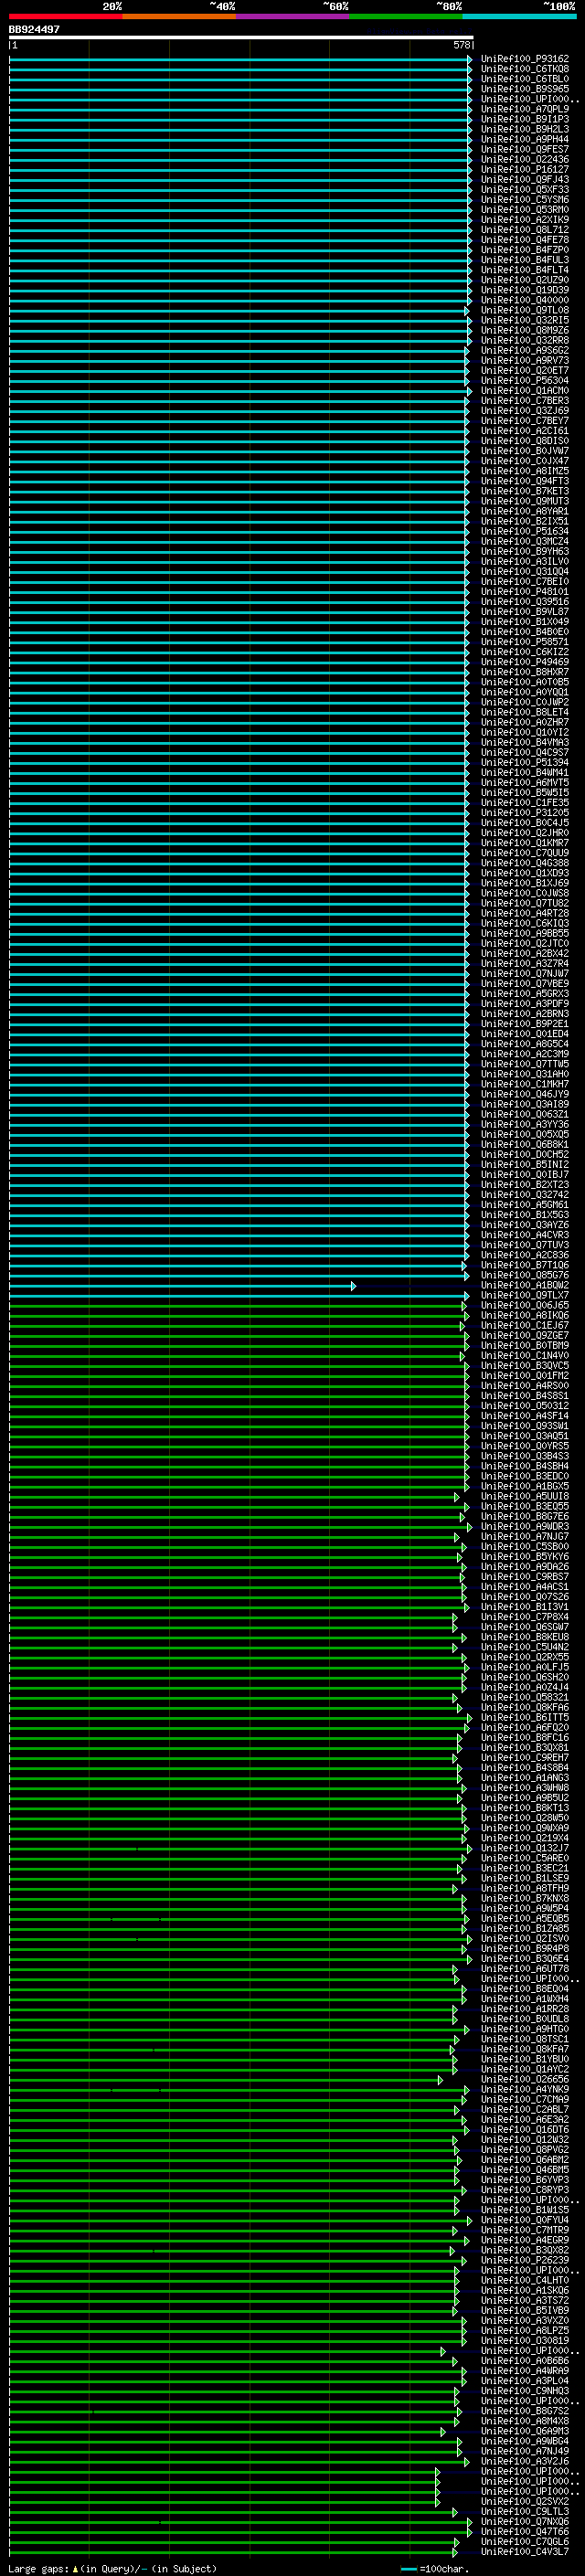Select hit label UniRef100_B1X049
This screenshot has height=2576, width=585.
pos(525,622)
